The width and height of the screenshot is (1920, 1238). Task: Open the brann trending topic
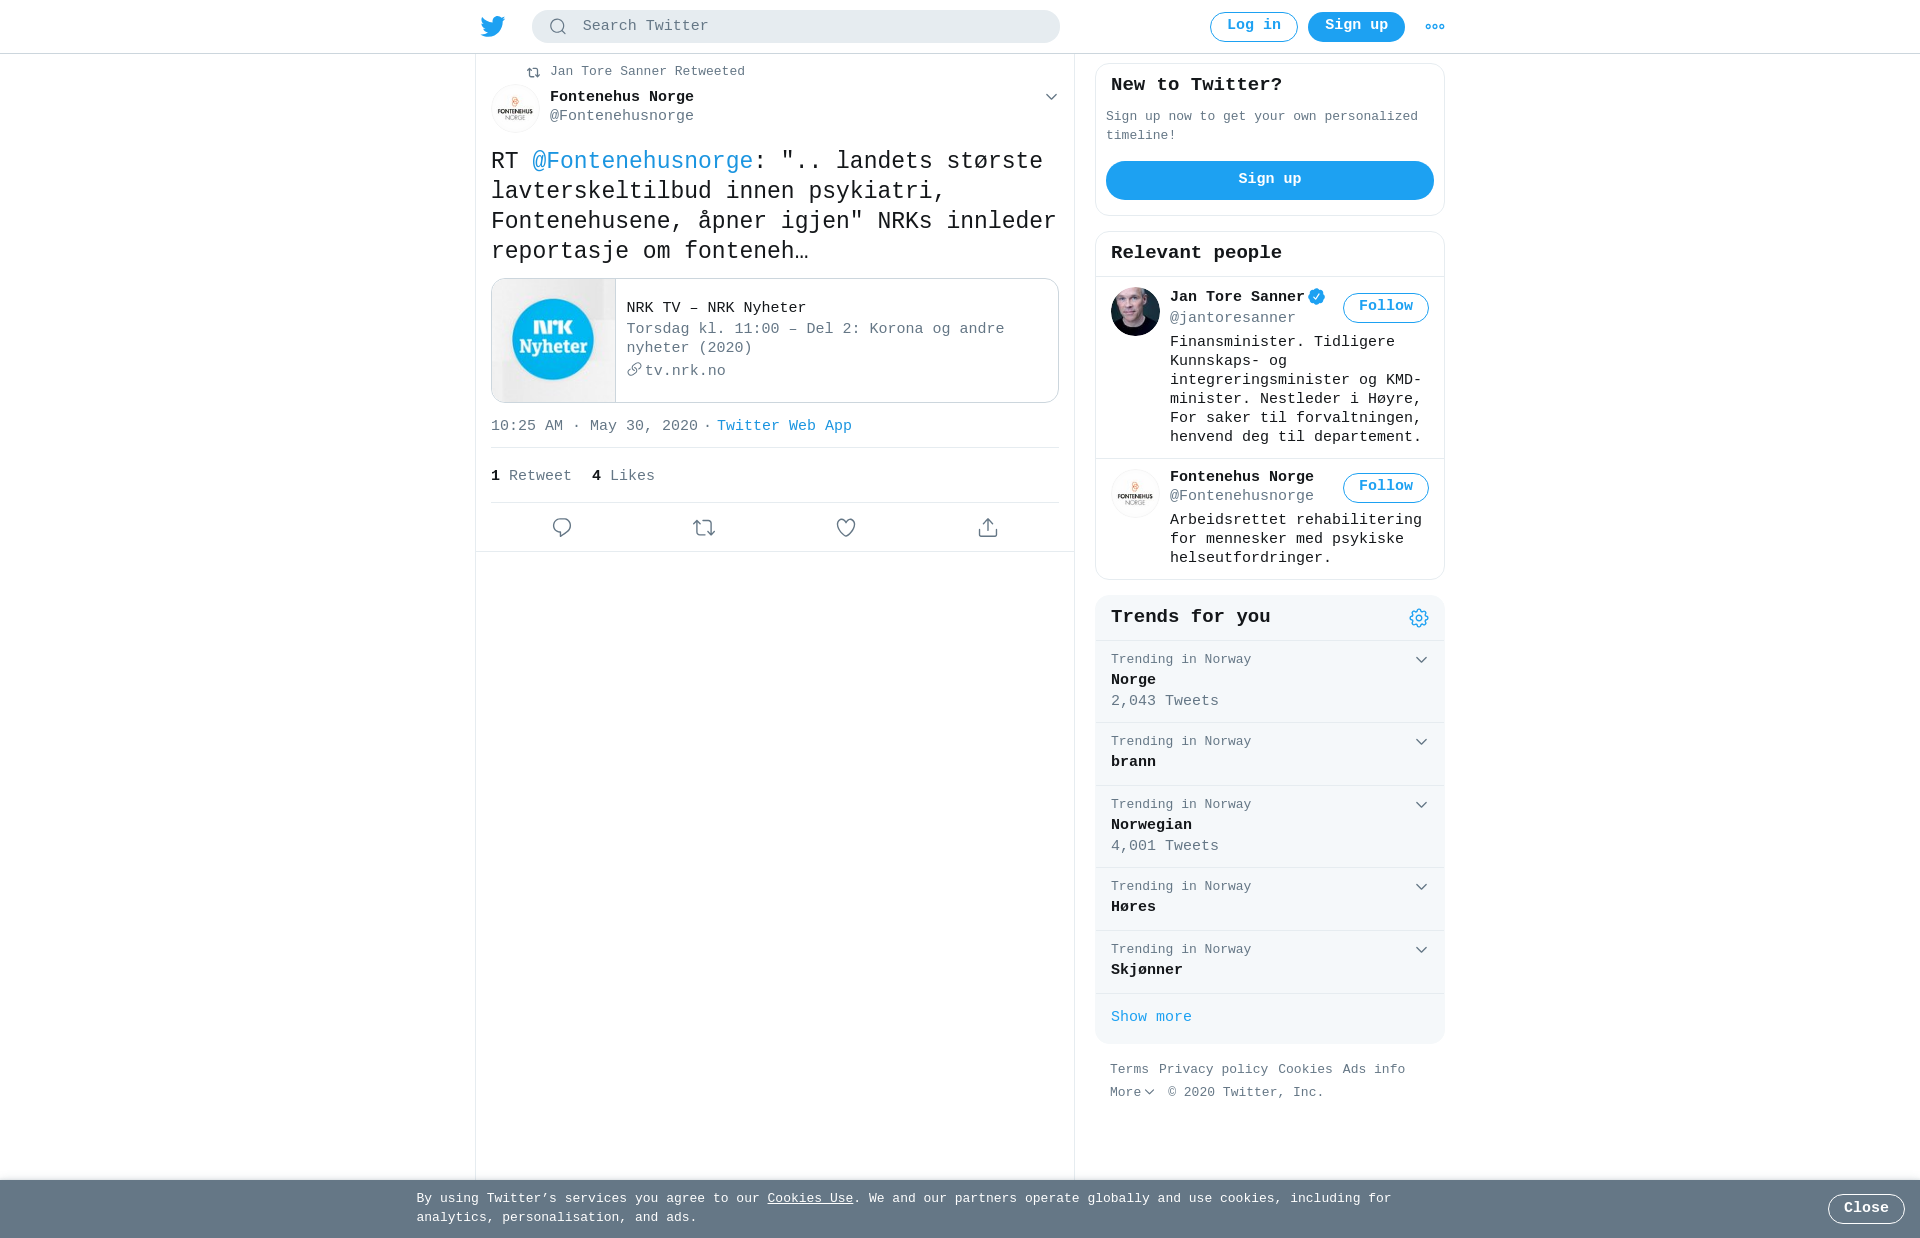tap(1270, 753)
